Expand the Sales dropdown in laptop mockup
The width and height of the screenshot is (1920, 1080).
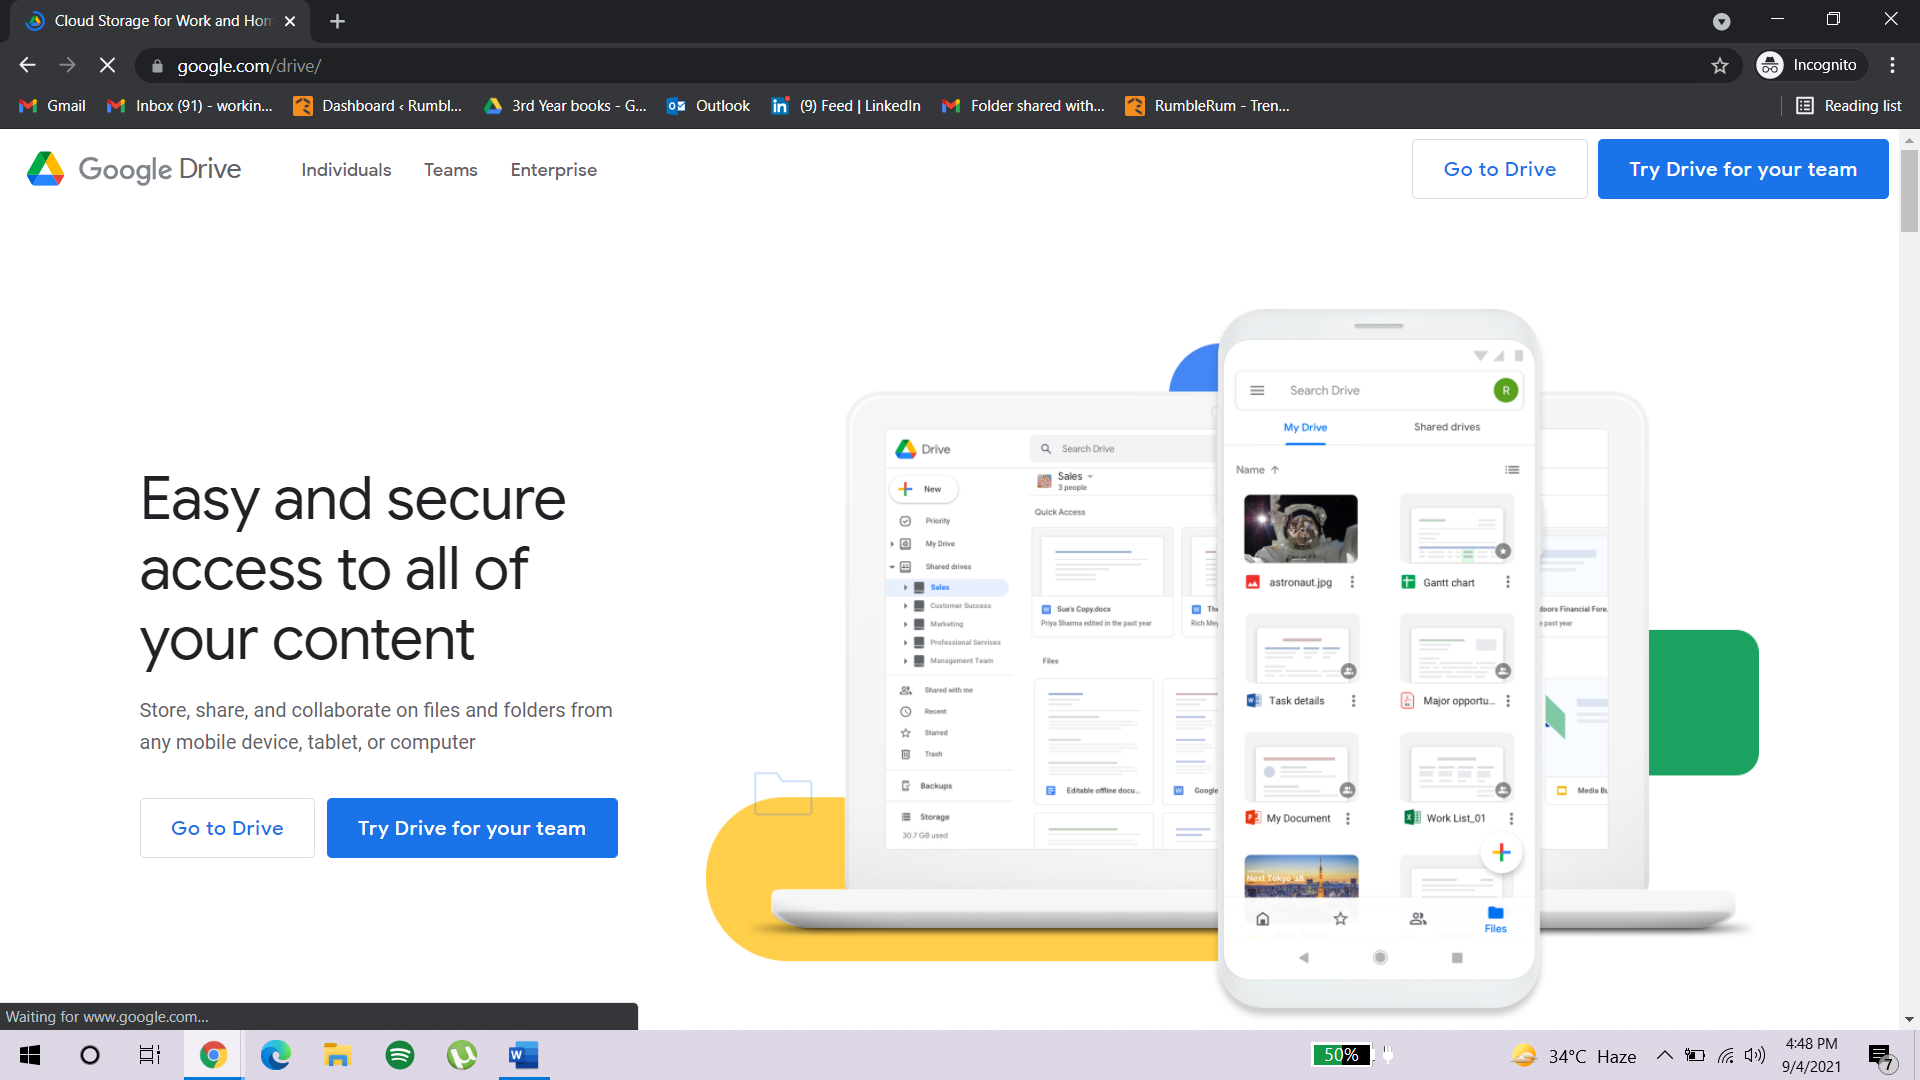1090,477
